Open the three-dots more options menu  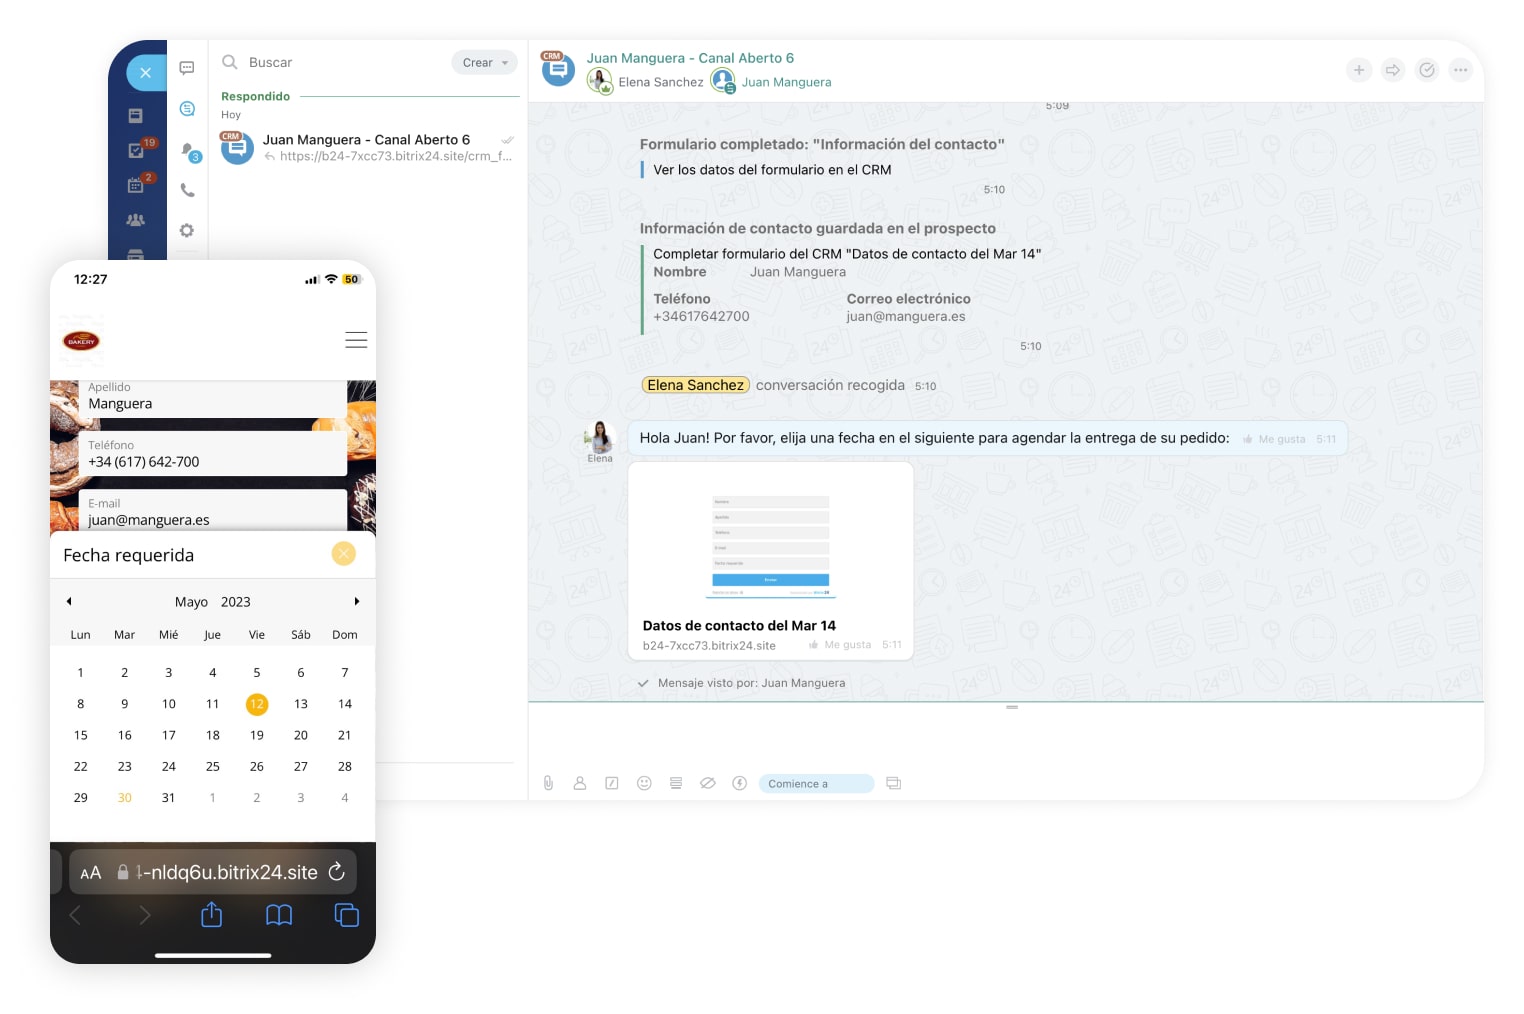pos(1461,70)
